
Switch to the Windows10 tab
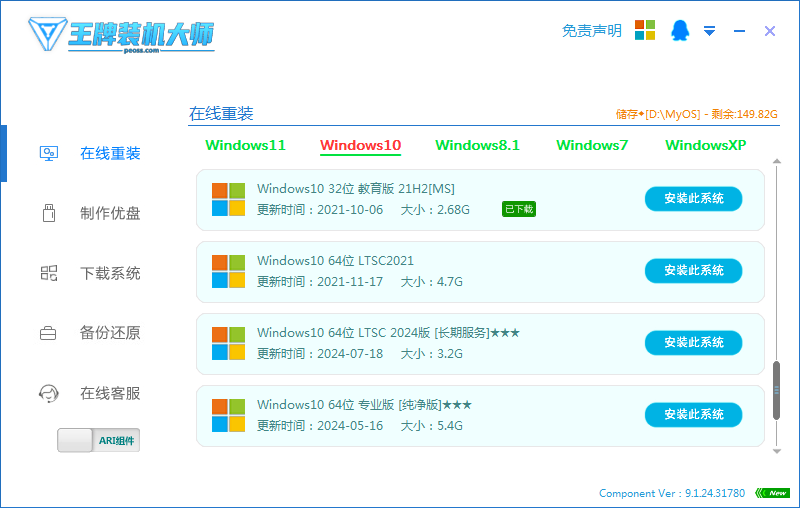[x=360, y=145]
